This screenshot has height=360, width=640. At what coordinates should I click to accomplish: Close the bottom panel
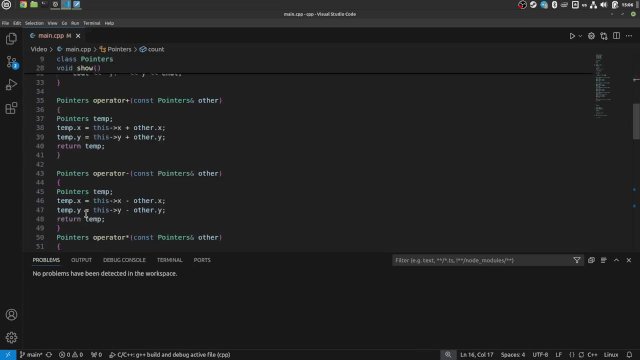[629, 260]
